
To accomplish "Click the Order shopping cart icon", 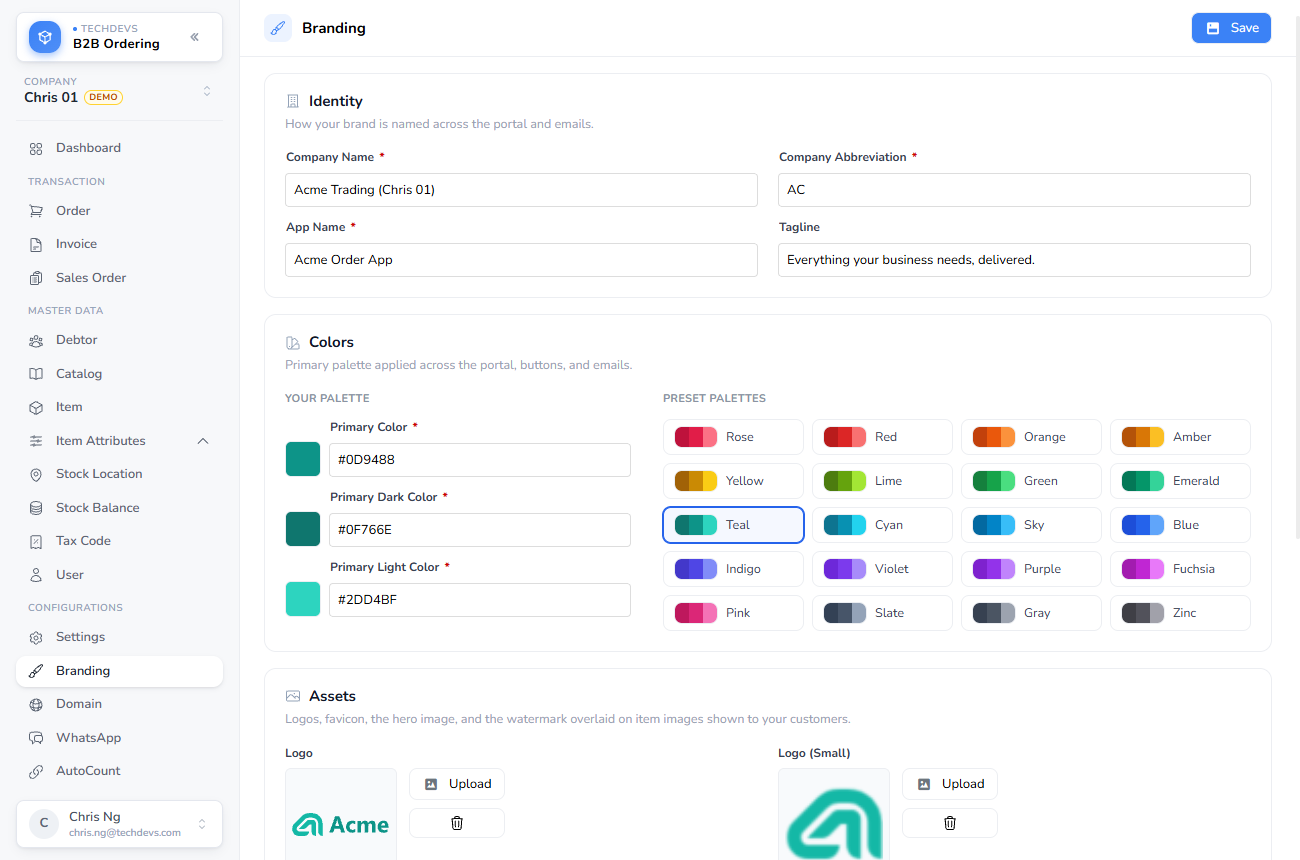I will click(x=36, y=211).
